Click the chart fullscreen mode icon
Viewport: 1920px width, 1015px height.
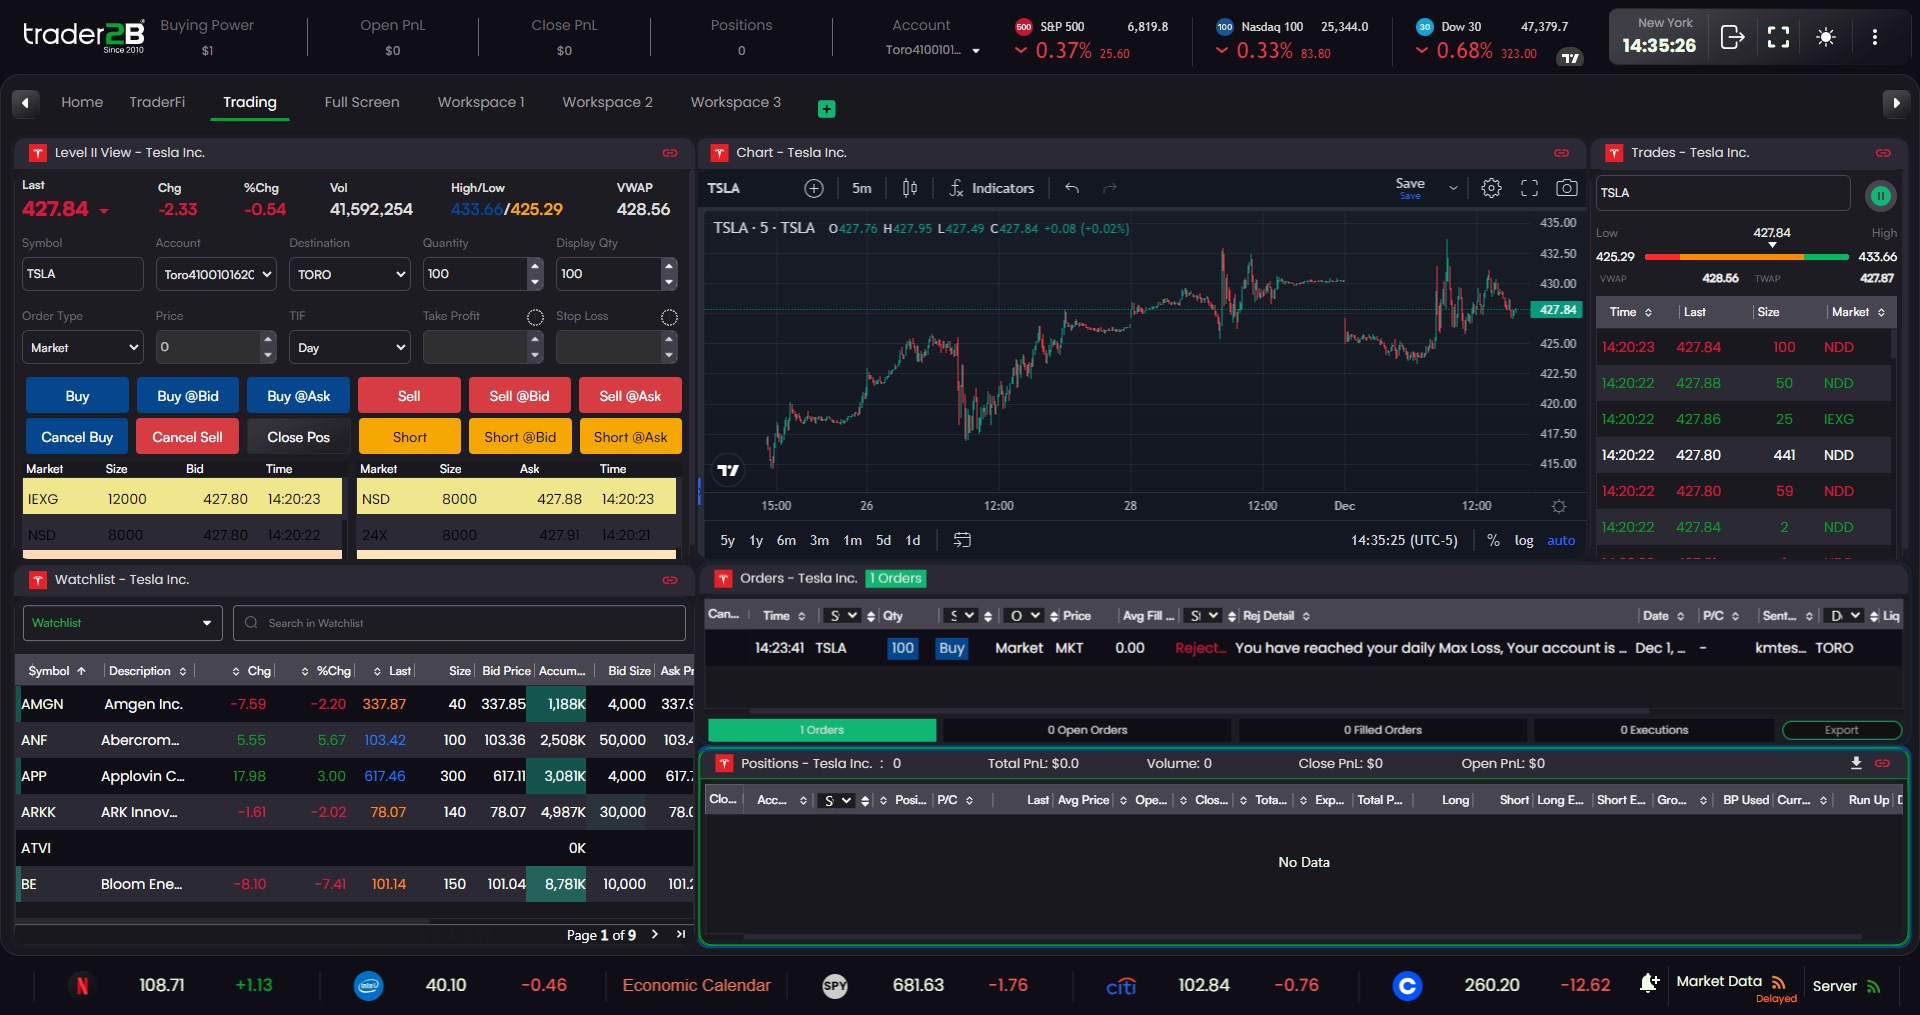click(1529, 188)
